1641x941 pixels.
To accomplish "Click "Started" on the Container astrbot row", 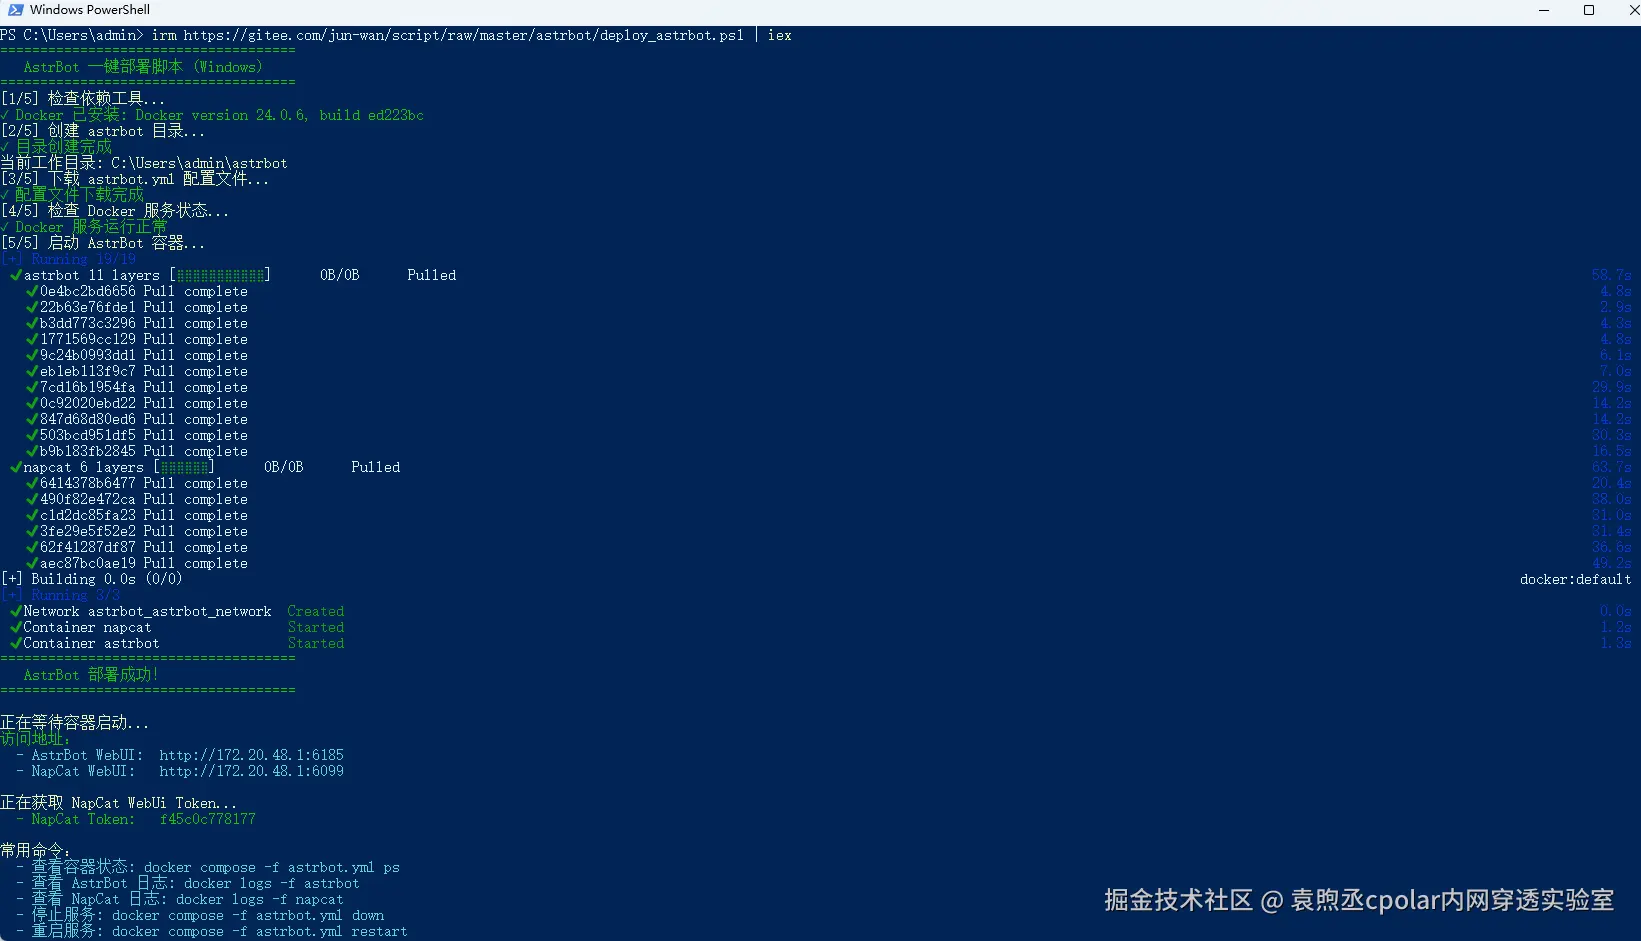I will (x=316, y=643).
